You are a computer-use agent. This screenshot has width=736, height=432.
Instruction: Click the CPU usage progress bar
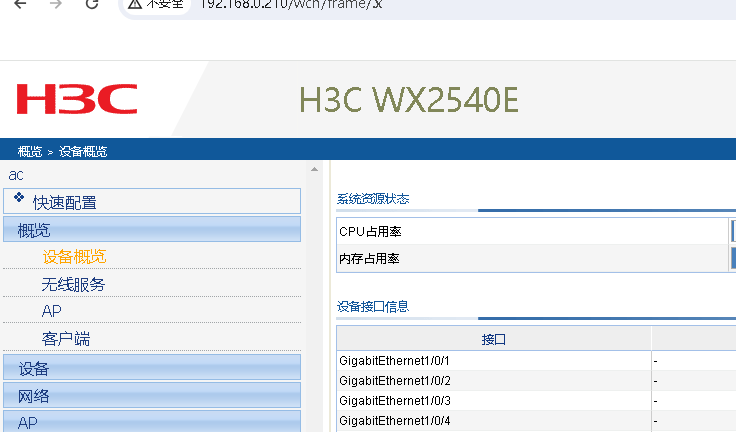pos(733,231)
